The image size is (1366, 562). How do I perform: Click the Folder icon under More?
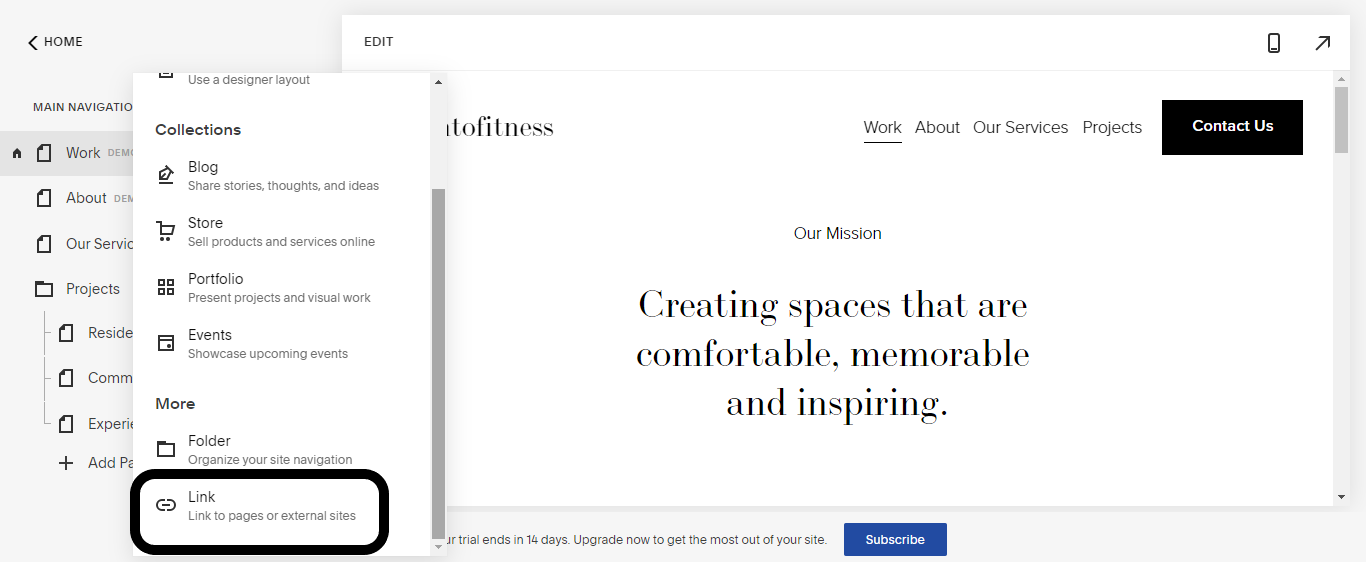pyautogui.click(x=166, y=450)
